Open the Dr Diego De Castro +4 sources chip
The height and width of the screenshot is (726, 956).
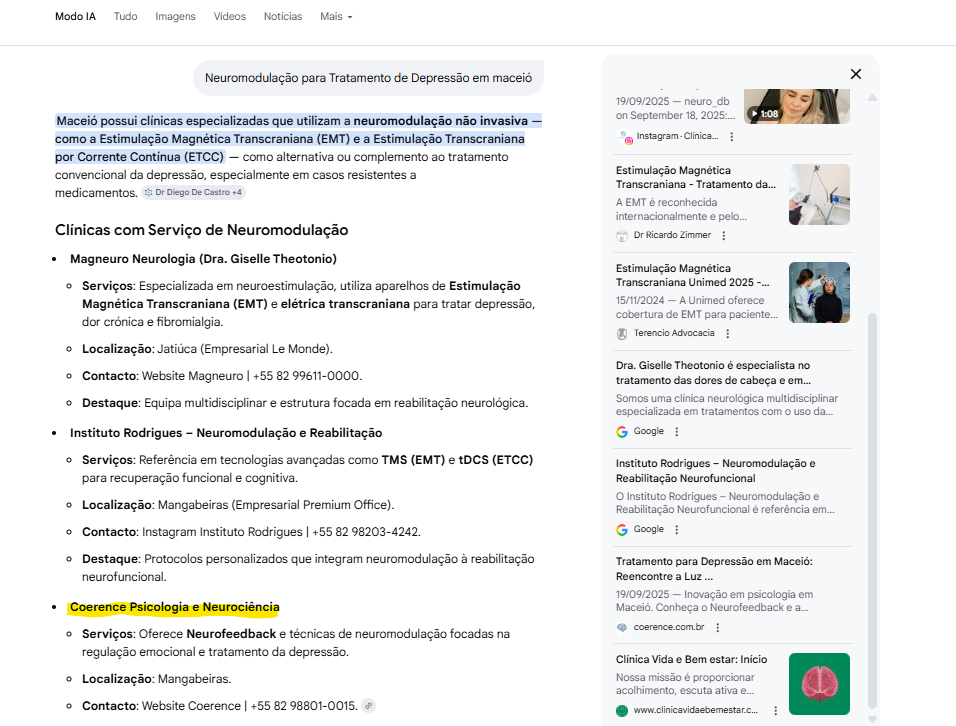coord(194,192)
